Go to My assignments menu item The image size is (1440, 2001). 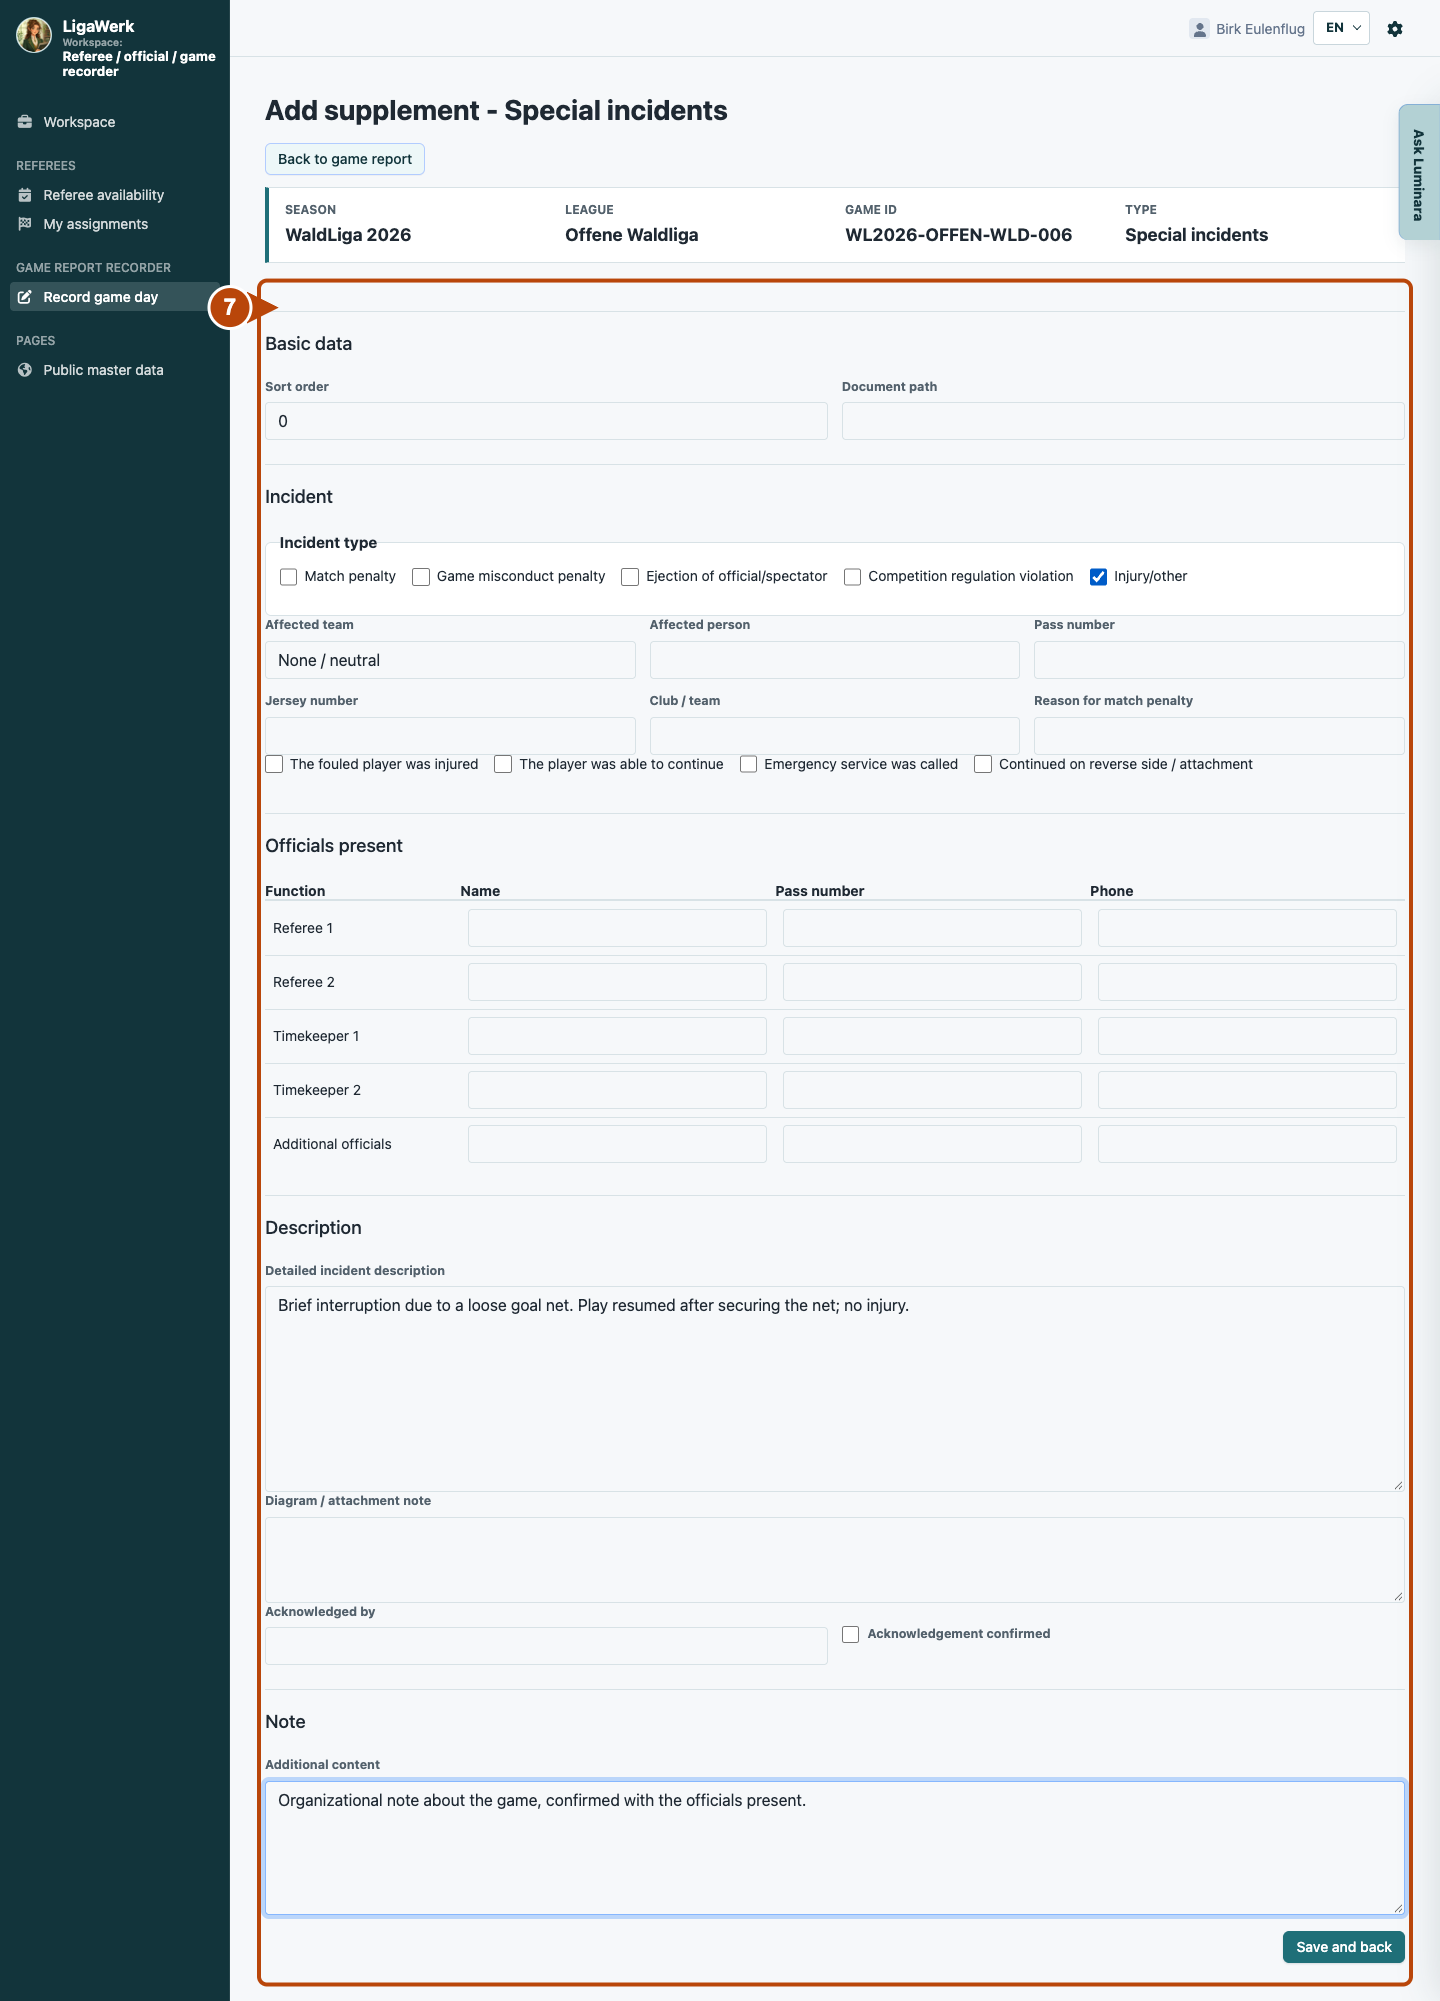tap(95, 224)
